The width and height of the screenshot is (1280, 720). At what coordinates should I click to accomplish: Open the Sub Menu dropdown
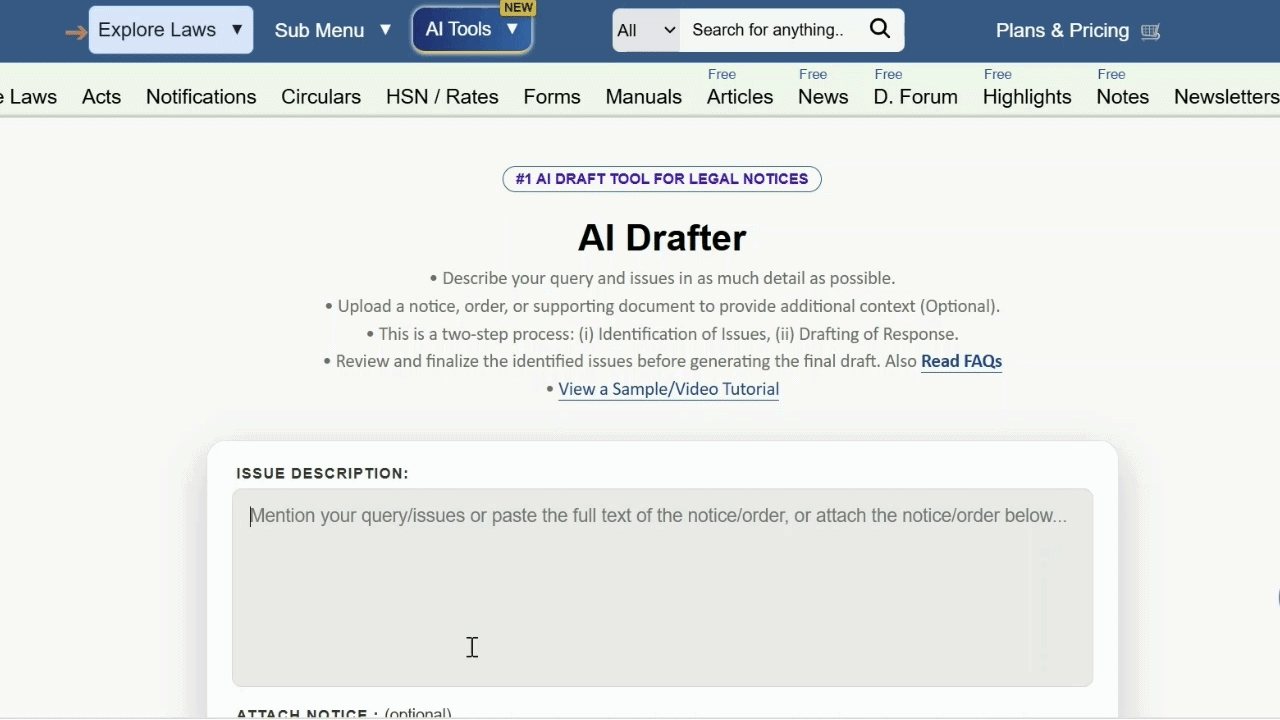coord(332,30)
